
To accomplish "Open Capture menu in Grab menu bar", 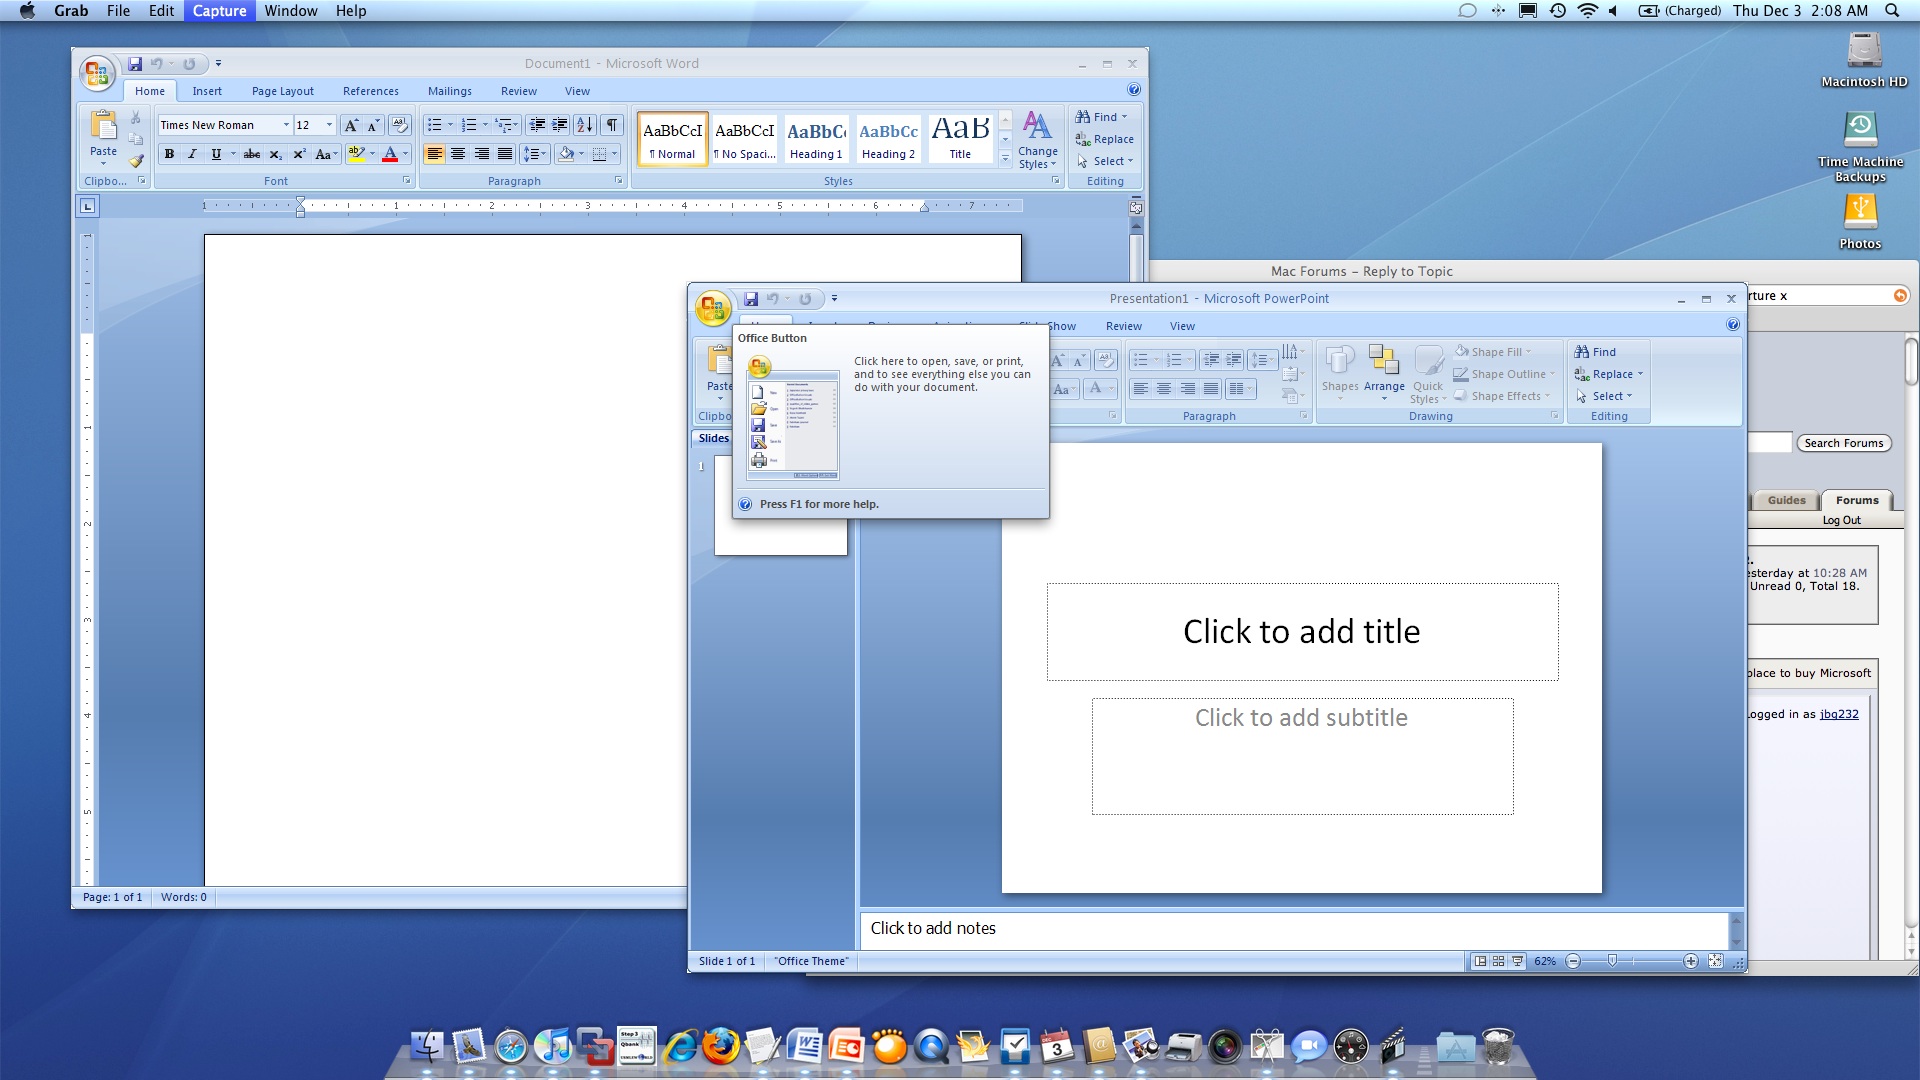I will coord(219,10).
